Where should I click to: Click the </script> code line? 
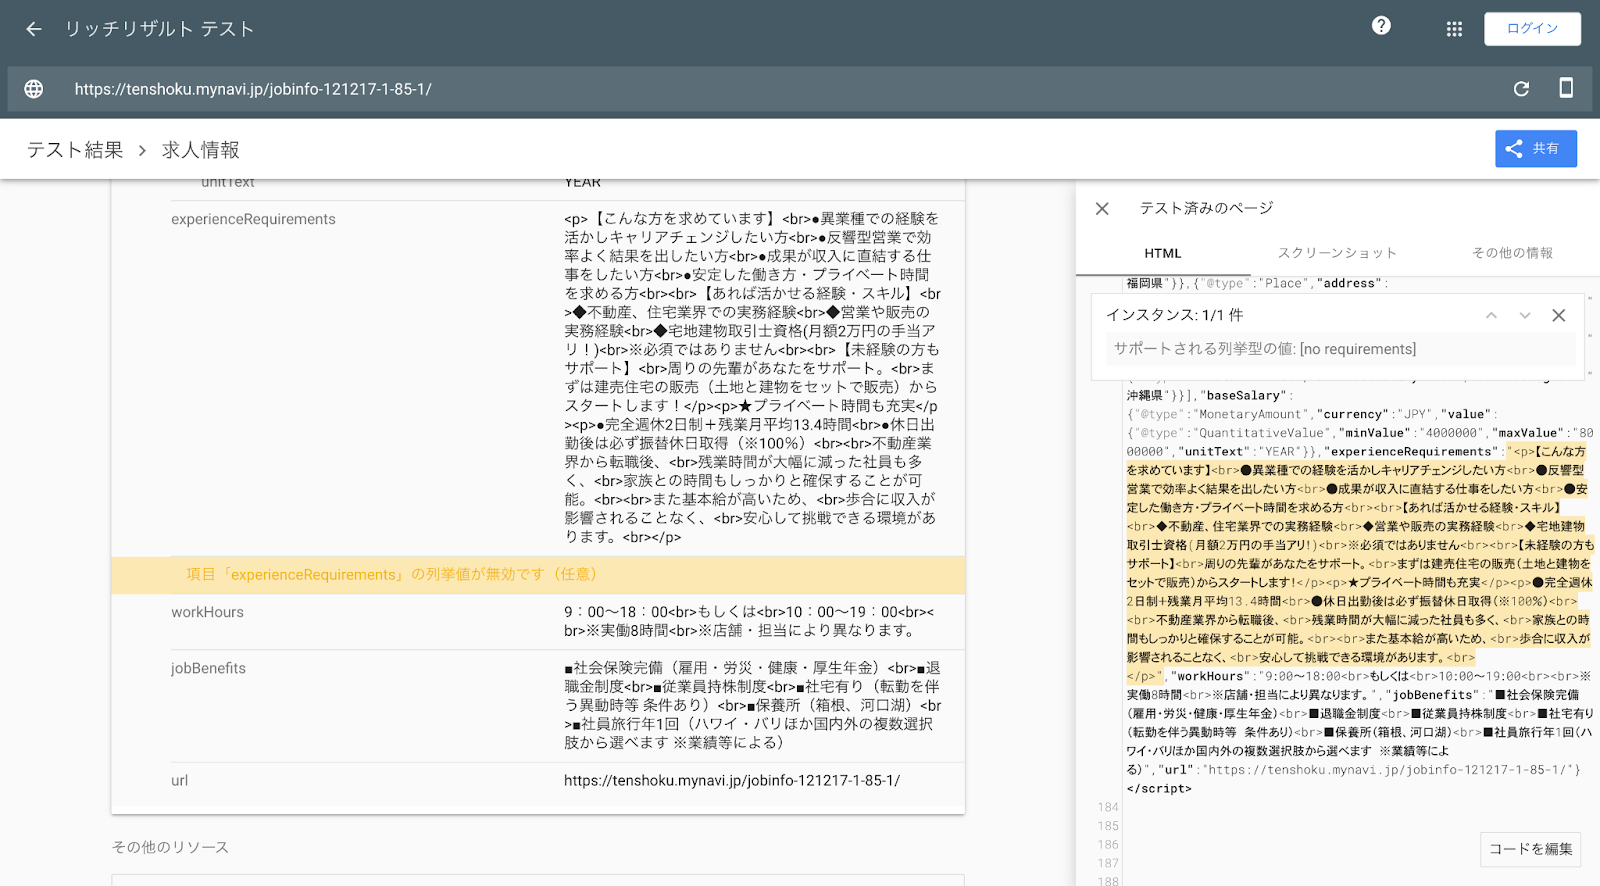[1159, 789]
